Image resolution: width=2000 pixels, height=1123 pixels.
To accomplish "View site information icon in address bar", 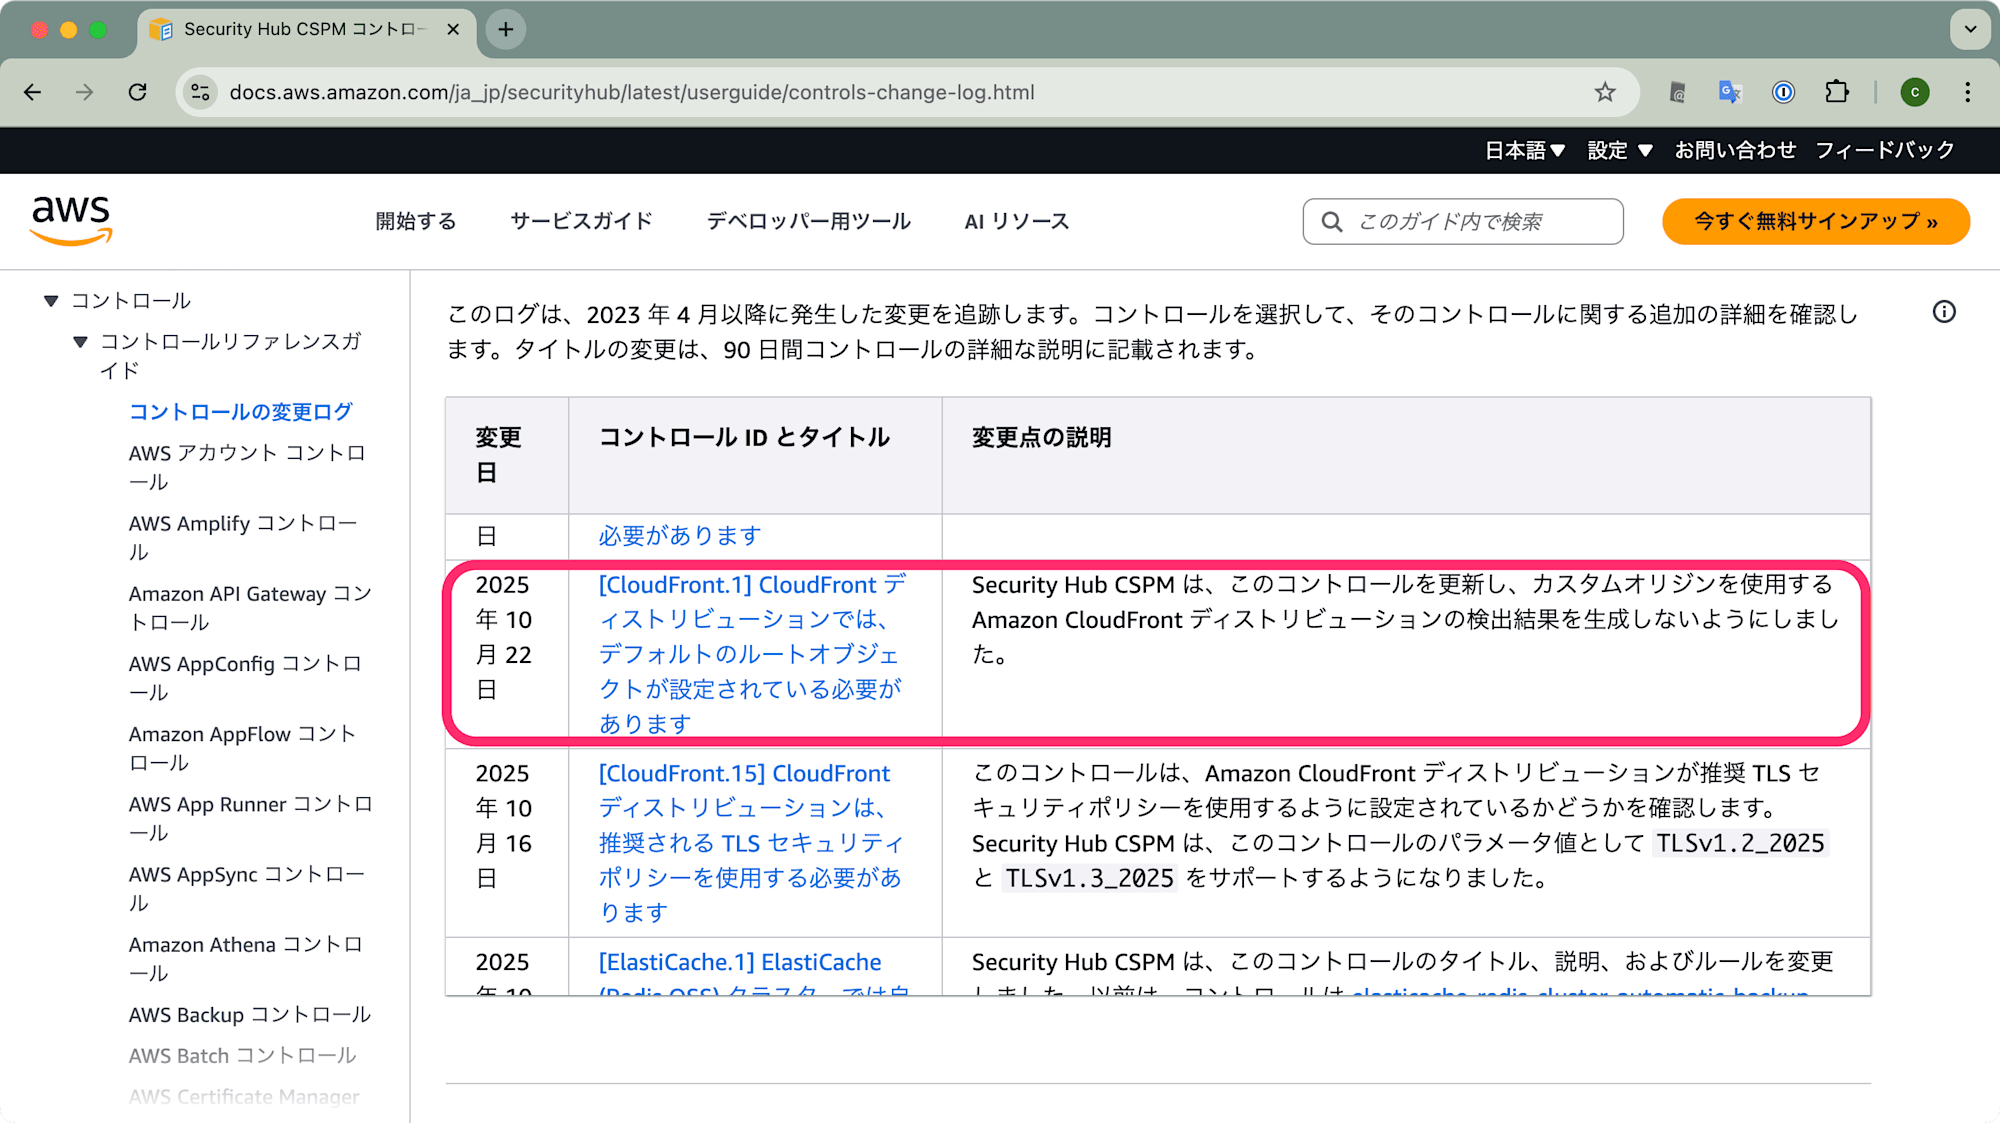I will click(200, 92).
